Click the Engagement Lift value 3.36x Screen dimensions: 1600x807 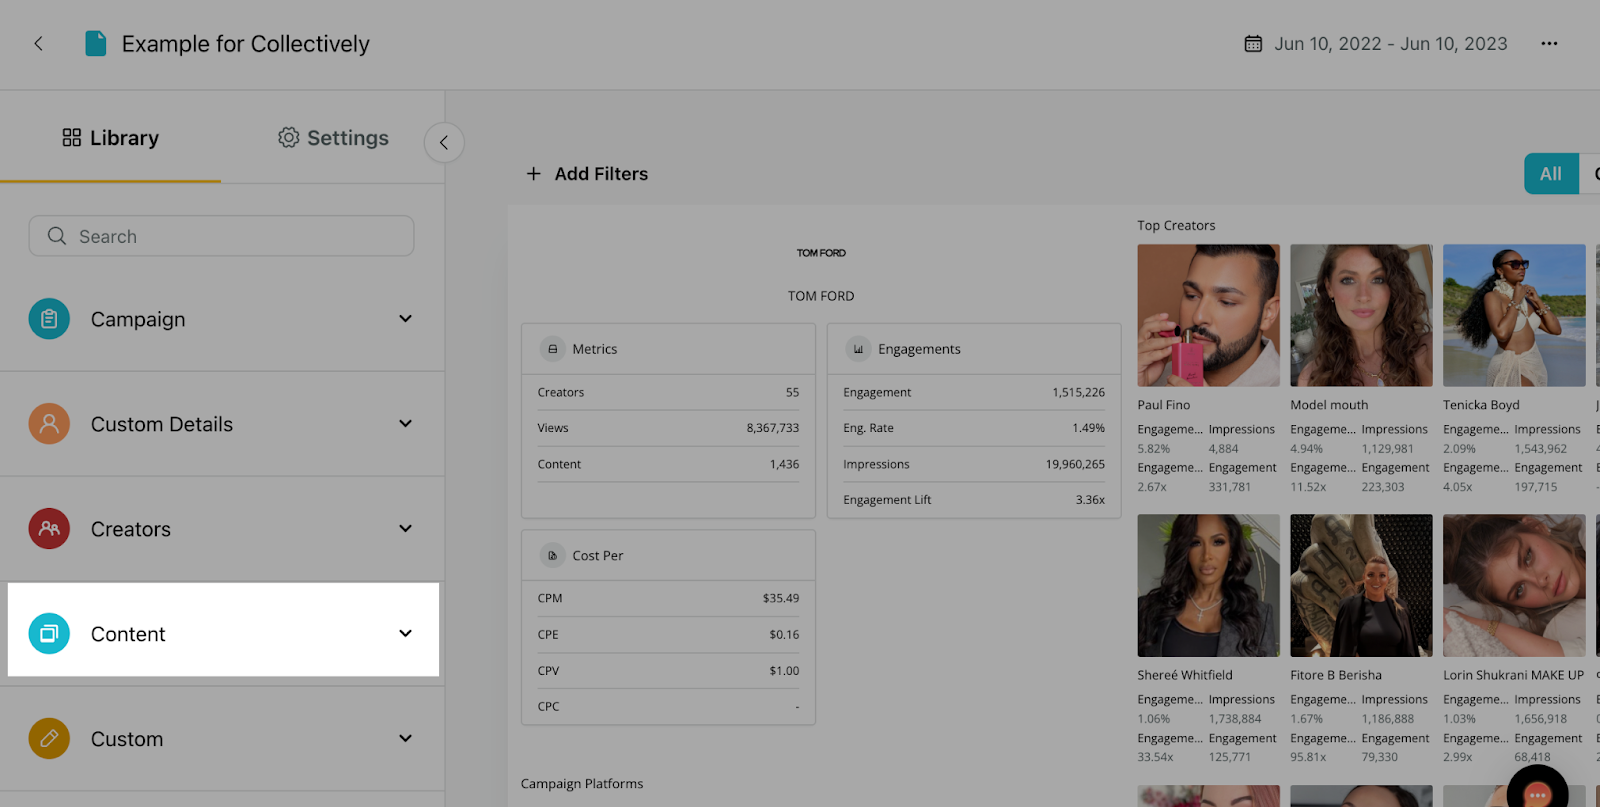1090,500
